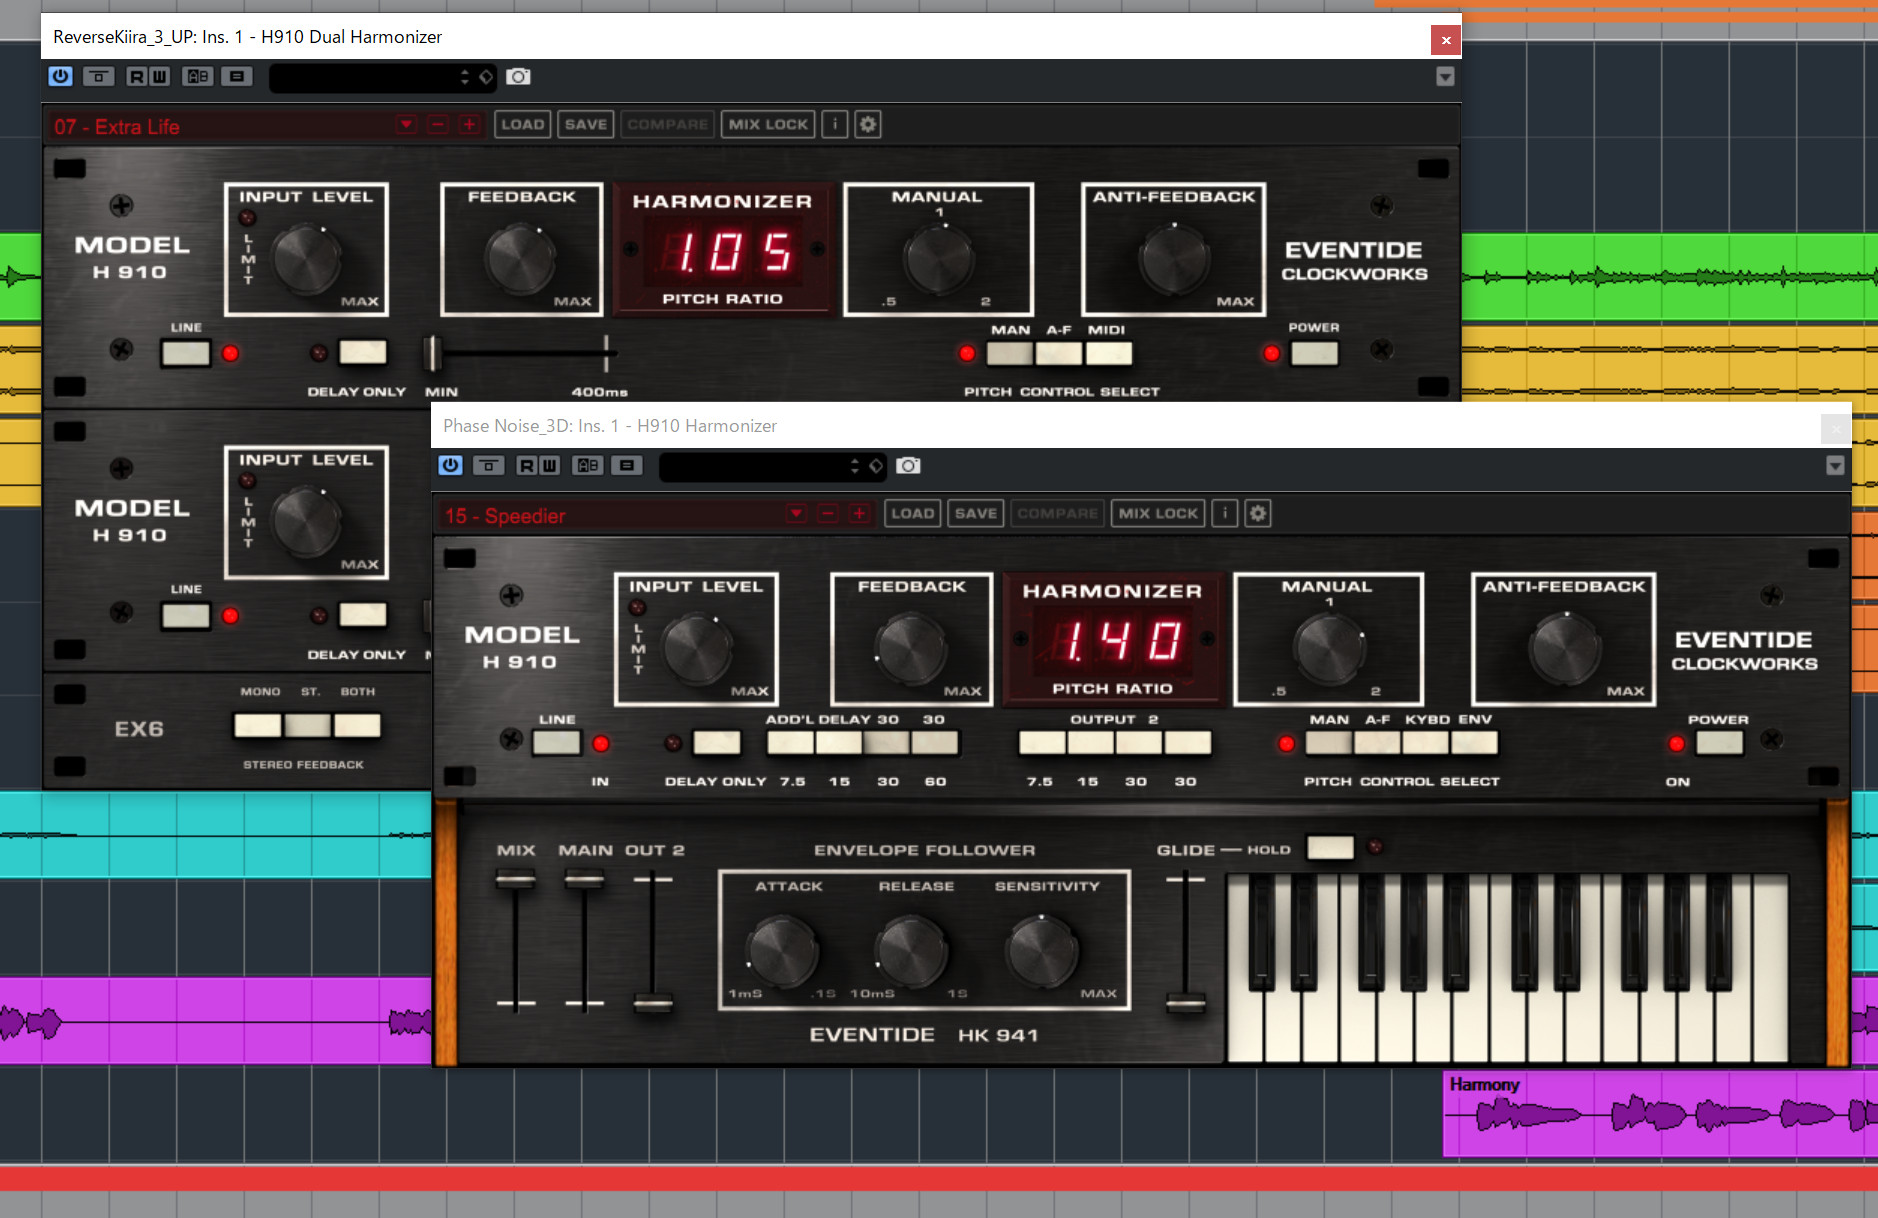1878x1218 pixels.
Task: Select MIDI pitch control in Dual Harmonizer
Action: [1109, 353]
